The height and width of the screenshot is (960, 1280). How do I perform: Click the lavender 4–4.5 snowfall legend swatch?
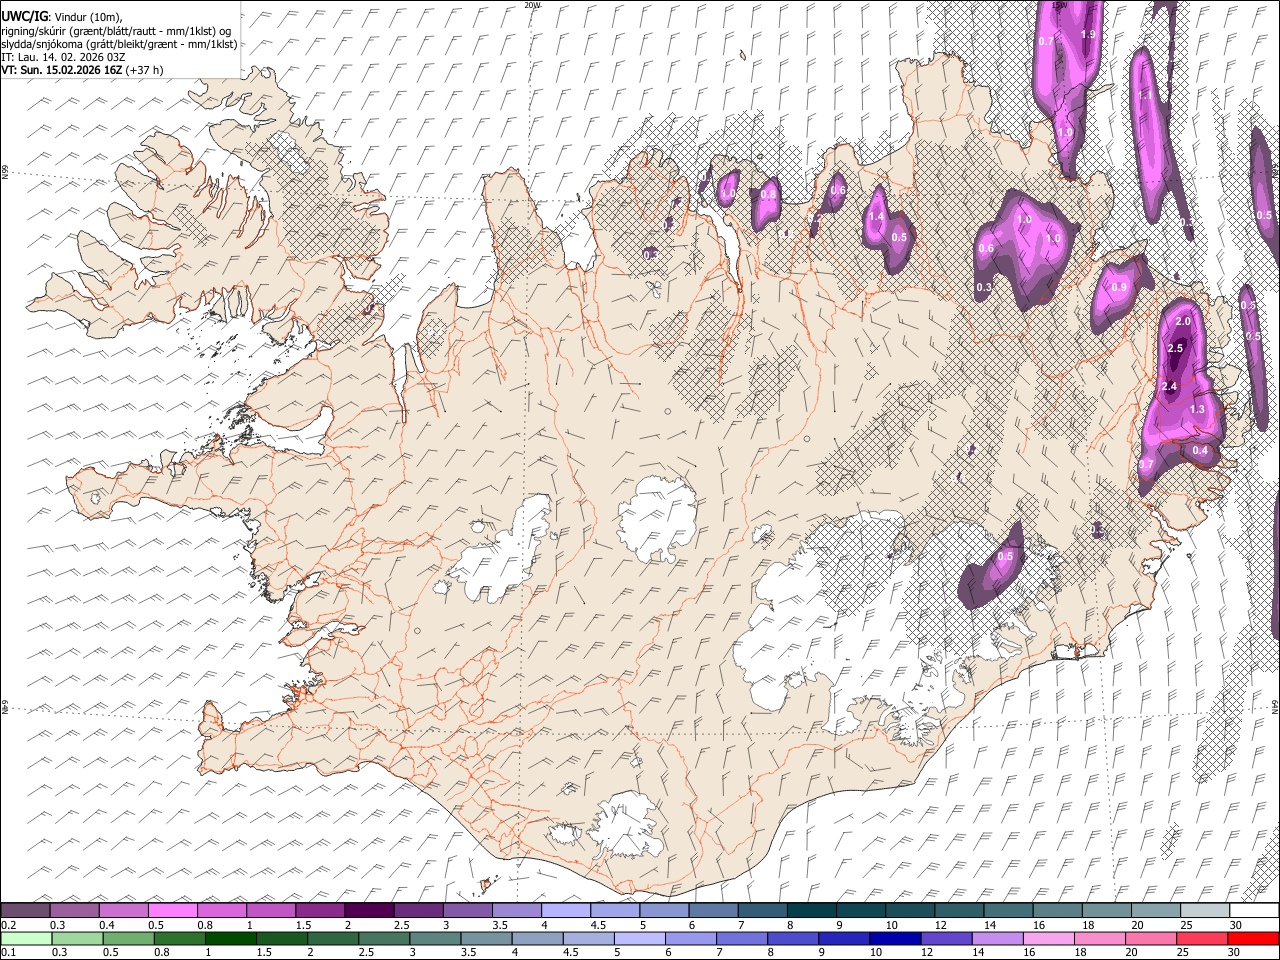pos(565,910)
